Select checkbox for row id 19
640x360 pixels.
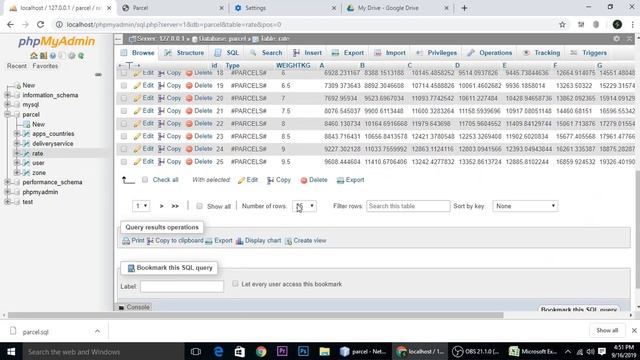point(124,86)
